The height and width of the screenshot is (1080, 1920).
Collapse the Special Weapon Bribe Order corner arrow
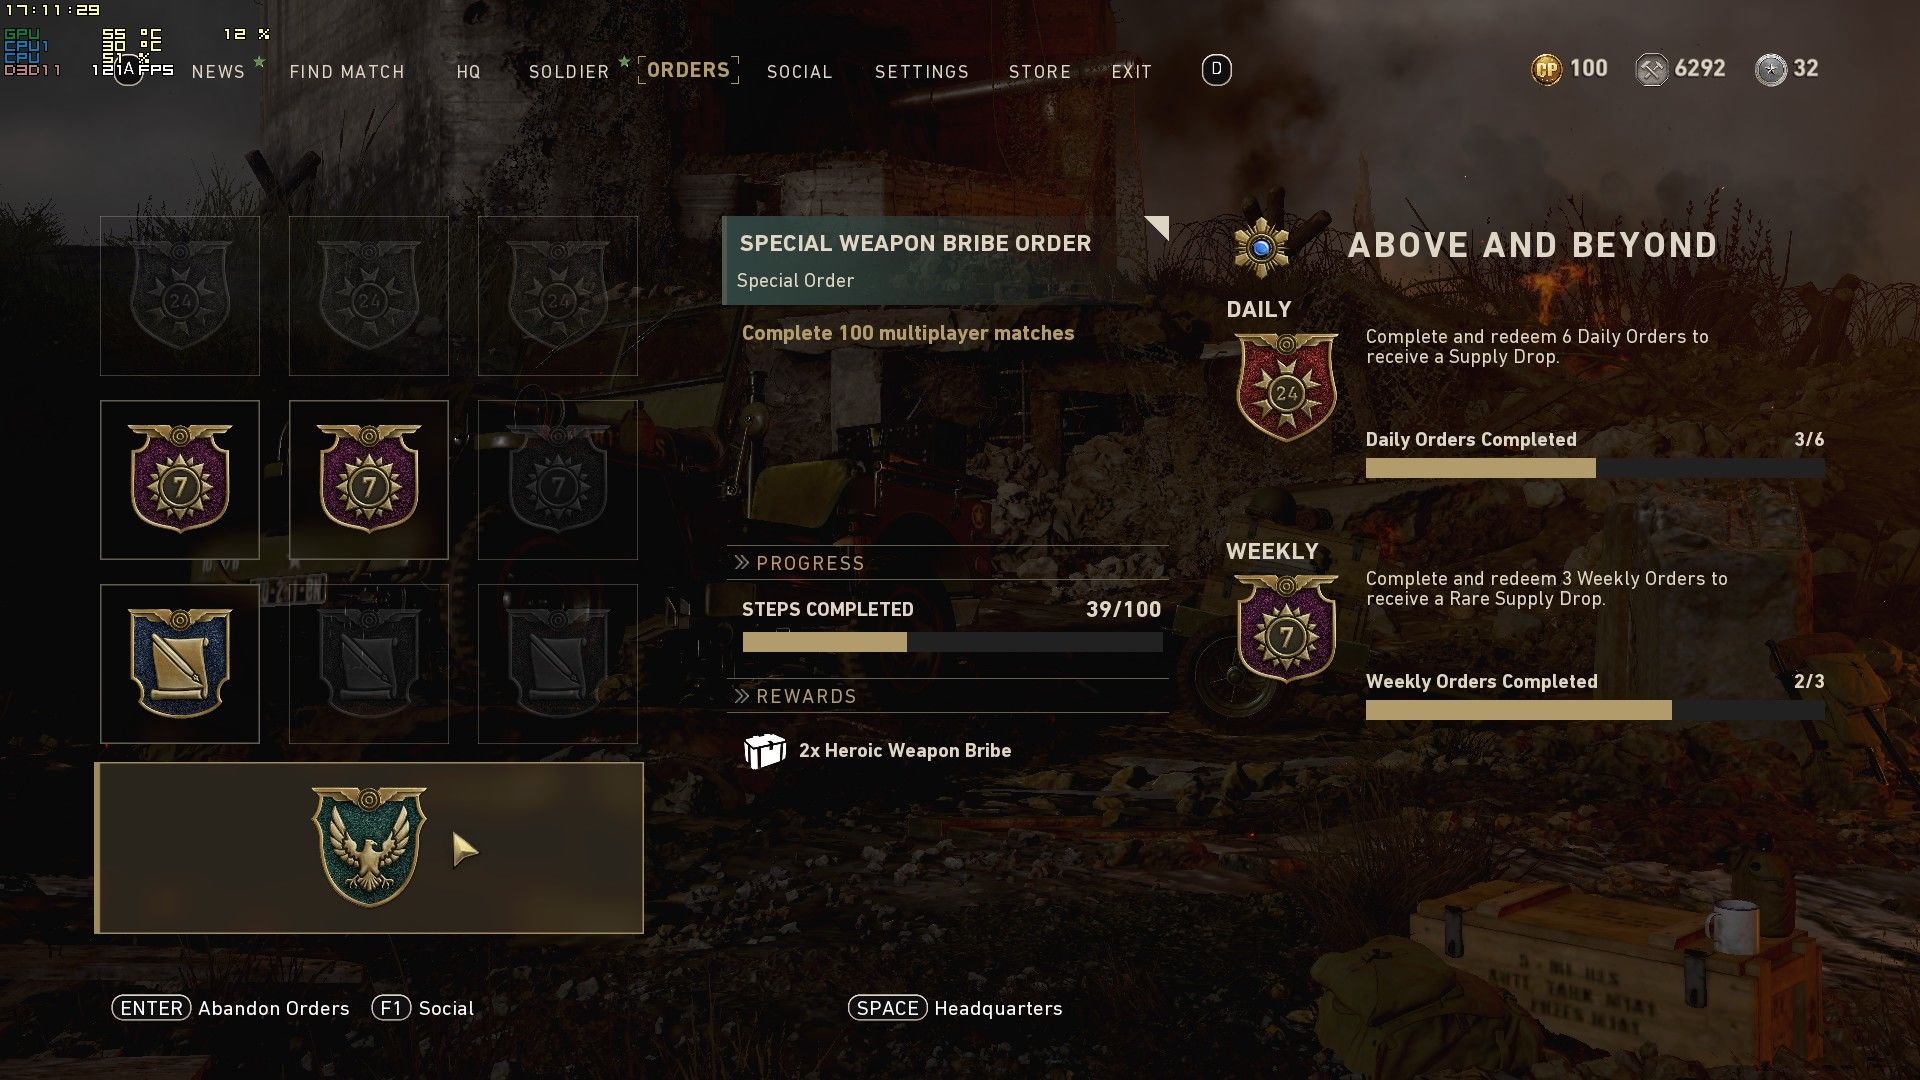pyautogui.click(x=1157, y=227)
